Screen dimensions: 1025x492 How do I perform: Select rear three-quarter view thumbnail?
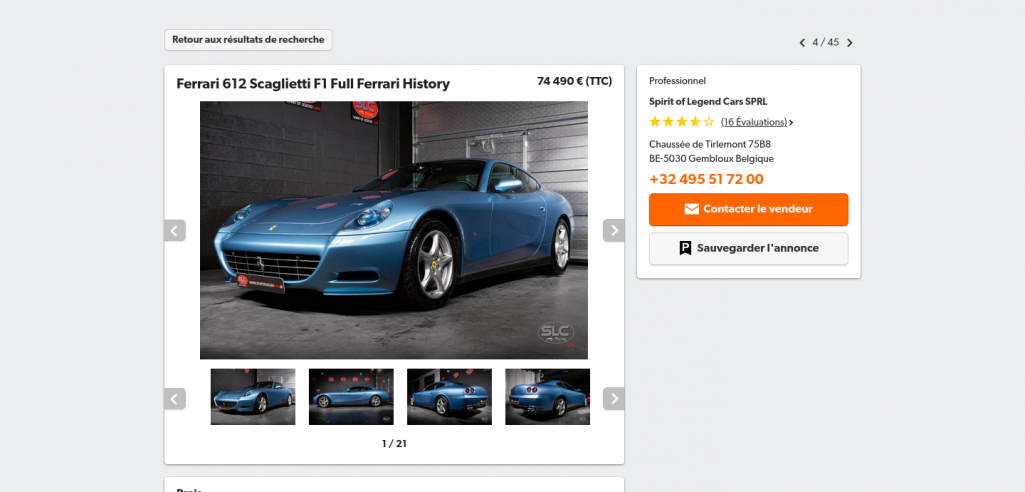[x=449, y=397]
